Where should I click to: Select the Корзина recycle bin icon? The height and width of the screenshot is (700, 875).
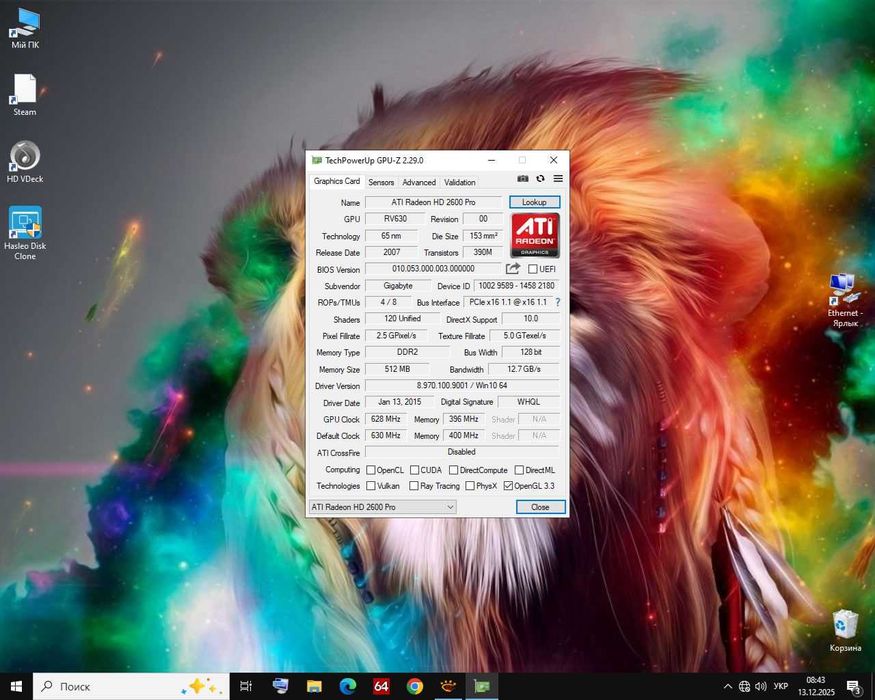click(x=845, y=631)
